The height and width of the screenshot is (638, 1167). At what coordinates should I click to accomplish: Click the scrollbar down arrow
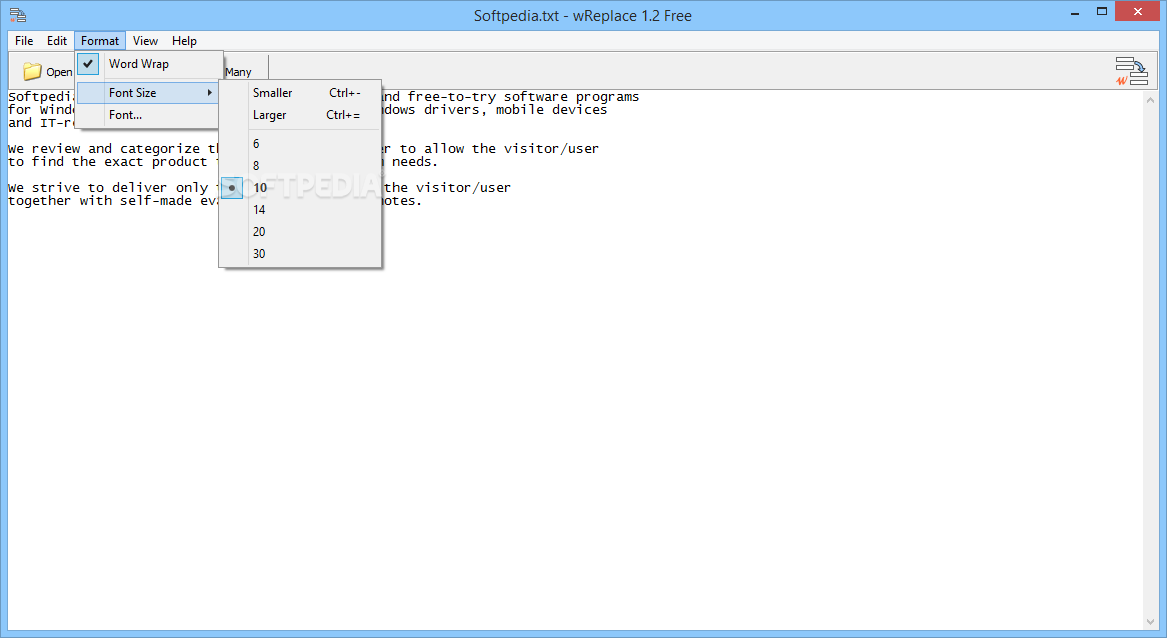tap(1151, 622)
